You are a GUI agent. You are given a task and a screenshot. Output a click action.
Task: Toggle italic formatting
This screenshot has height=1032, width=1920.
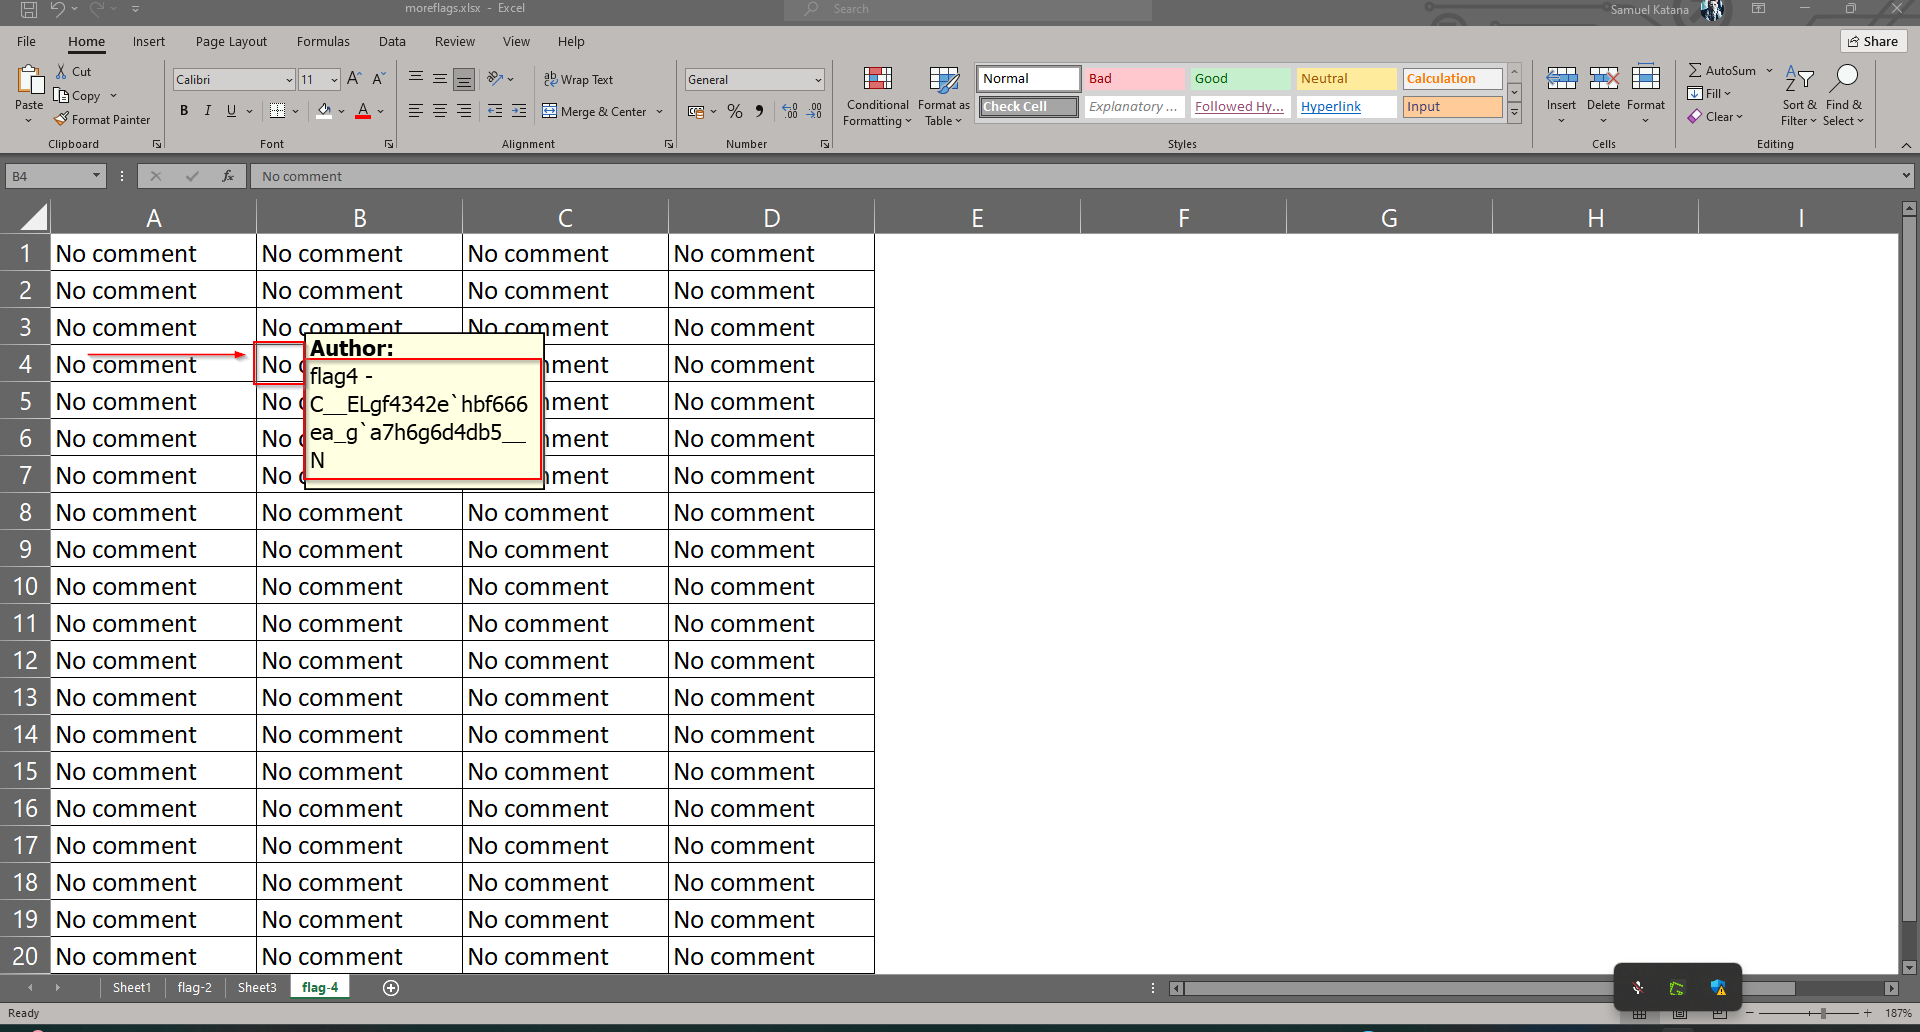pyautogui.click(x=208, y=111)
